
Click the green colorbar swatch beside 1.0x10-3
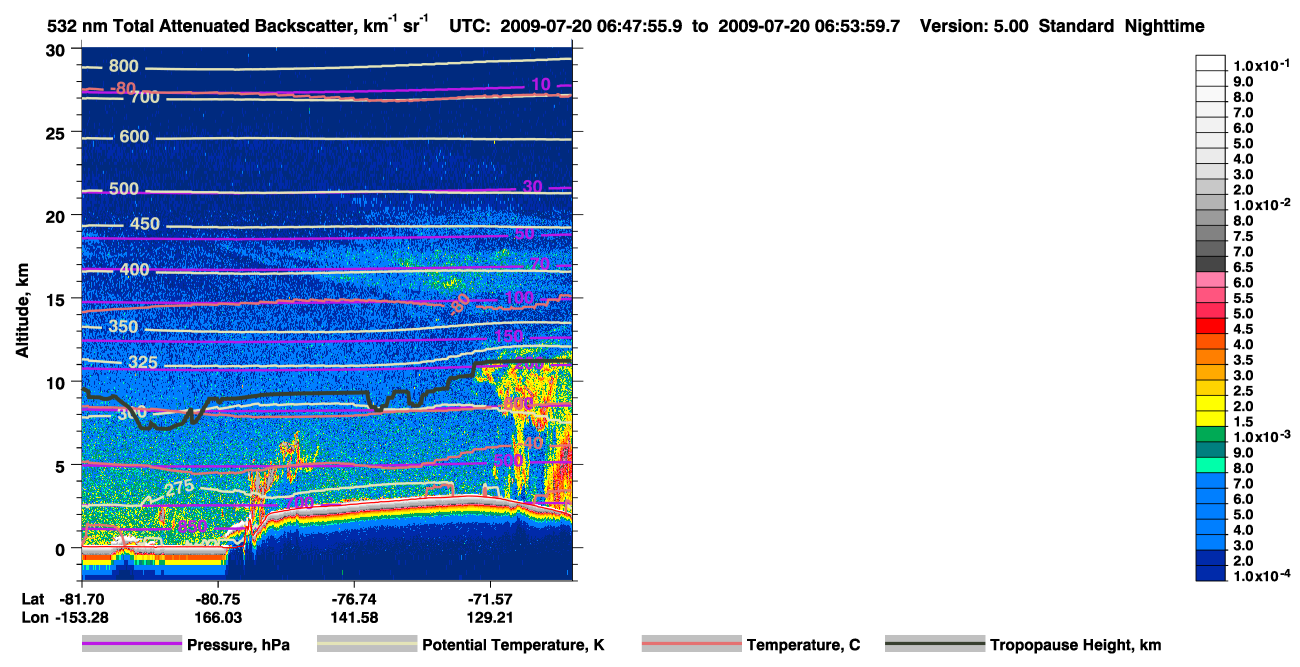click(1210, 434)
